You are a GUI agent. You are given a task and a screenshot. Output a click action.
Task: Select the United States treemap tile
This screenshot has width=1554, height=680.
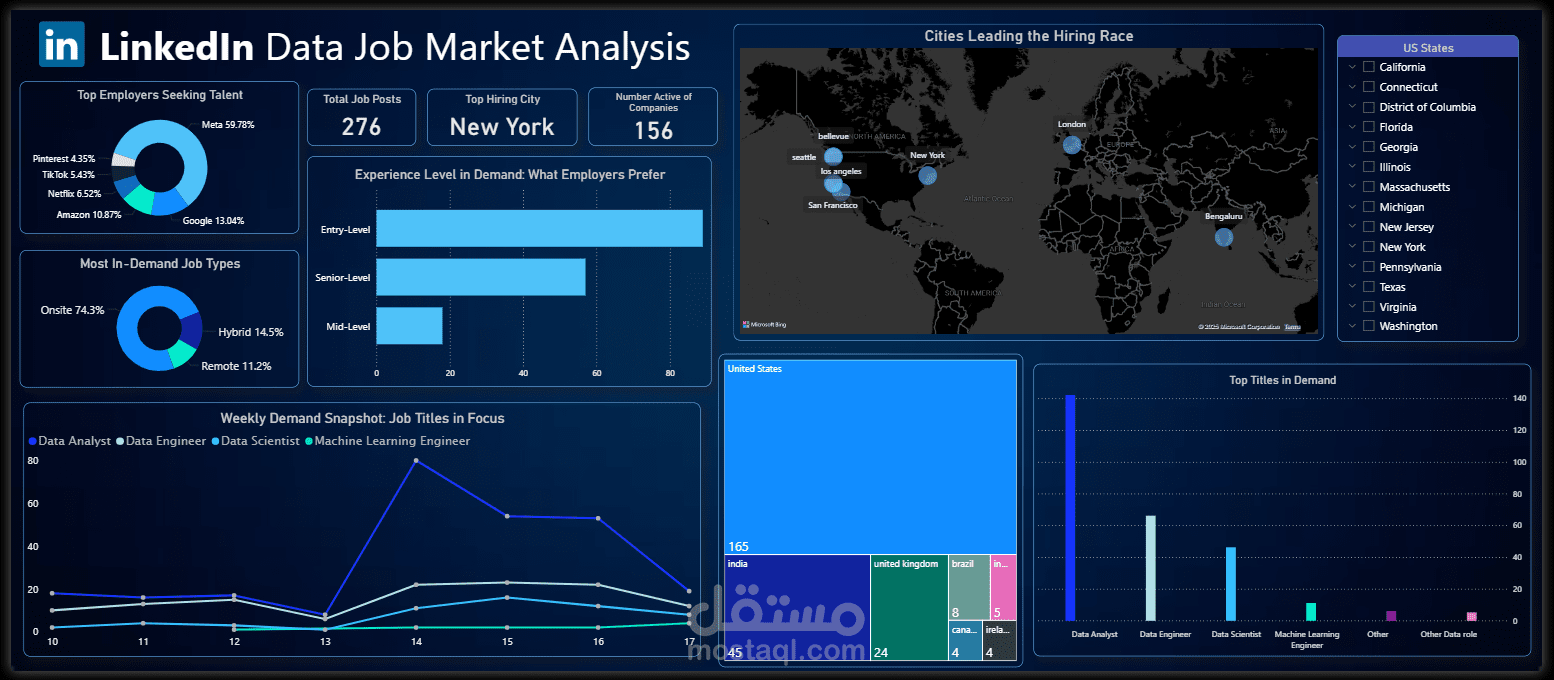[870, 457]
